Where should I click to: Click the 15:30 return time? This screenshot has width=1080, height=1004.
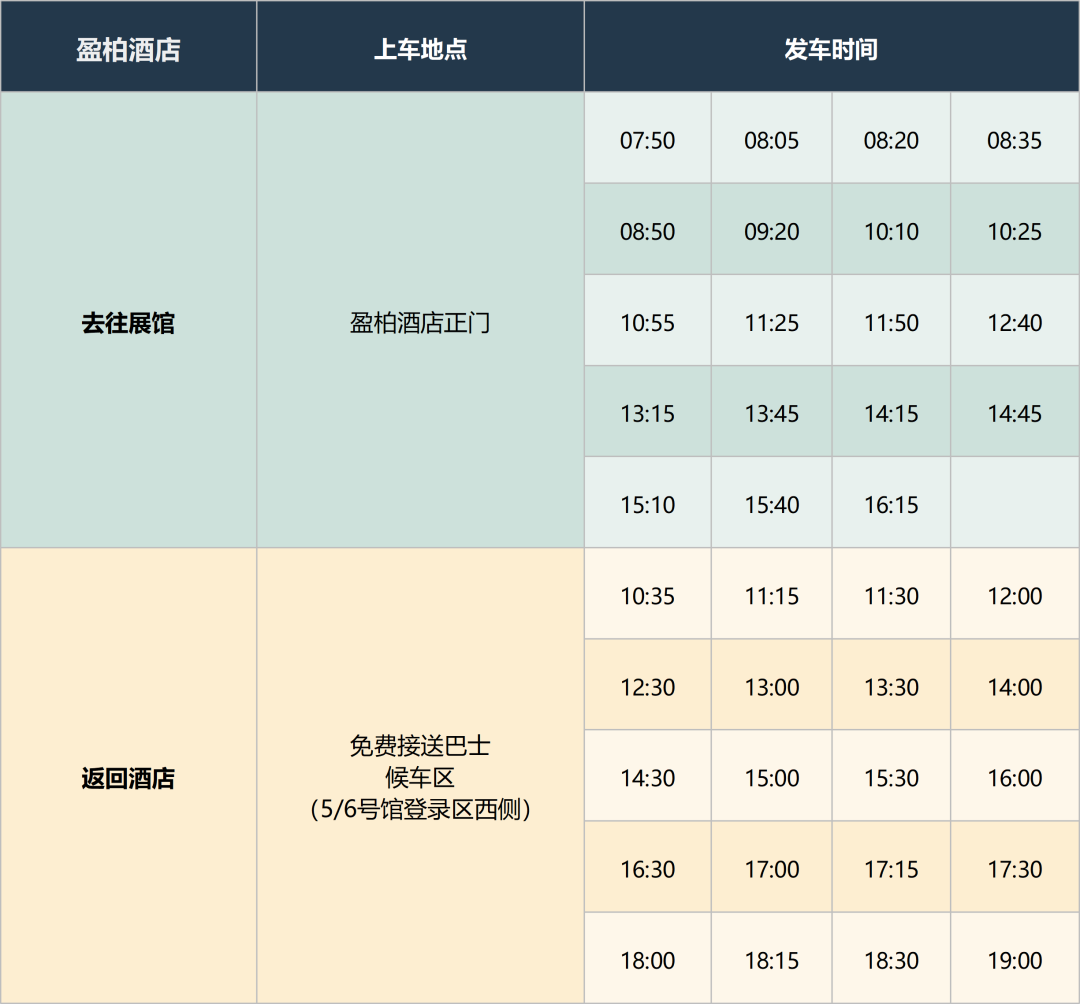click(x=891, y=775)
